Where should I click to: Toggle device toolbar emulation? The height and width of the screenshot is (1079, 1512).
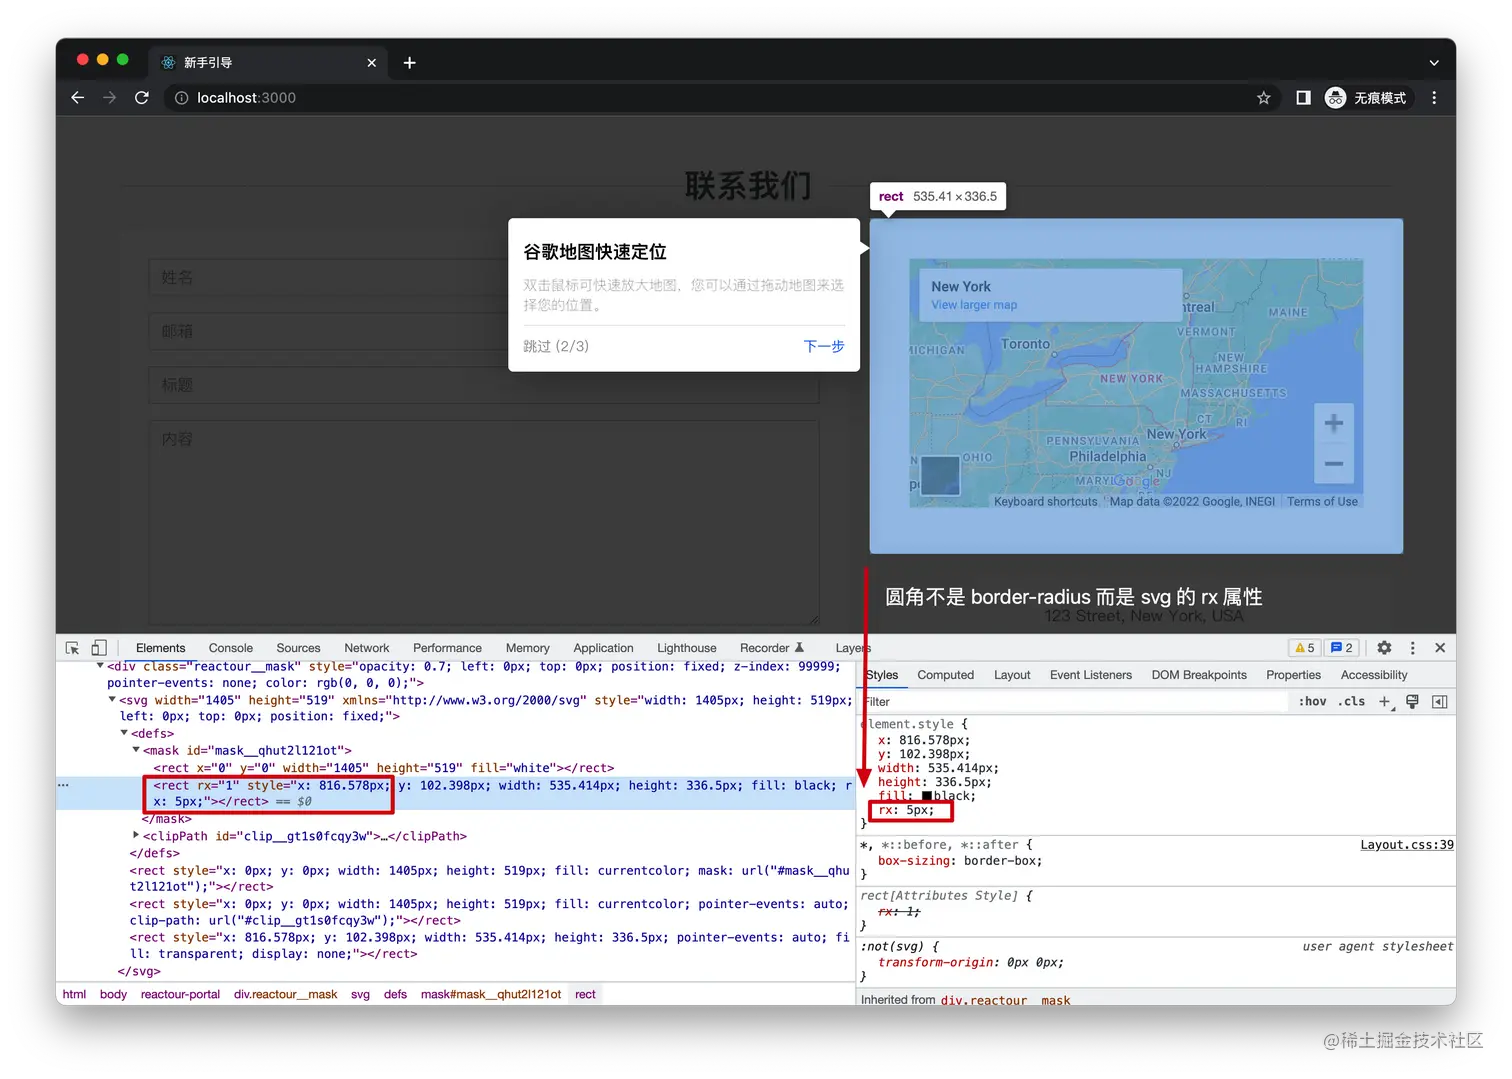99,648
